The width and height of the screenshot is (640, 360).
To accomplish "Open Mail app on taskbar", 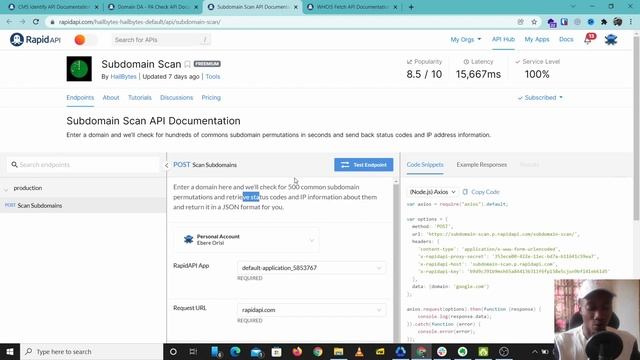I will 256,351.
